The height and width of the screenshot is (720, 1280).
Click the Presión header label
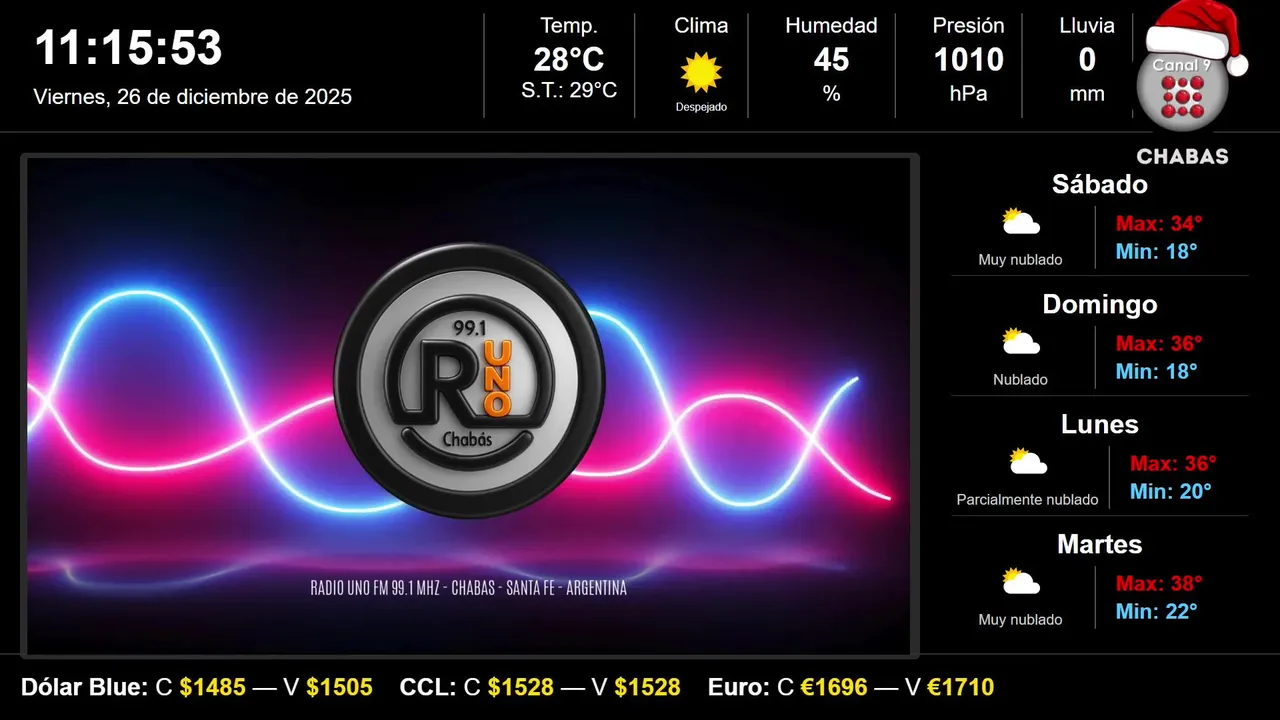click(968, 26)
